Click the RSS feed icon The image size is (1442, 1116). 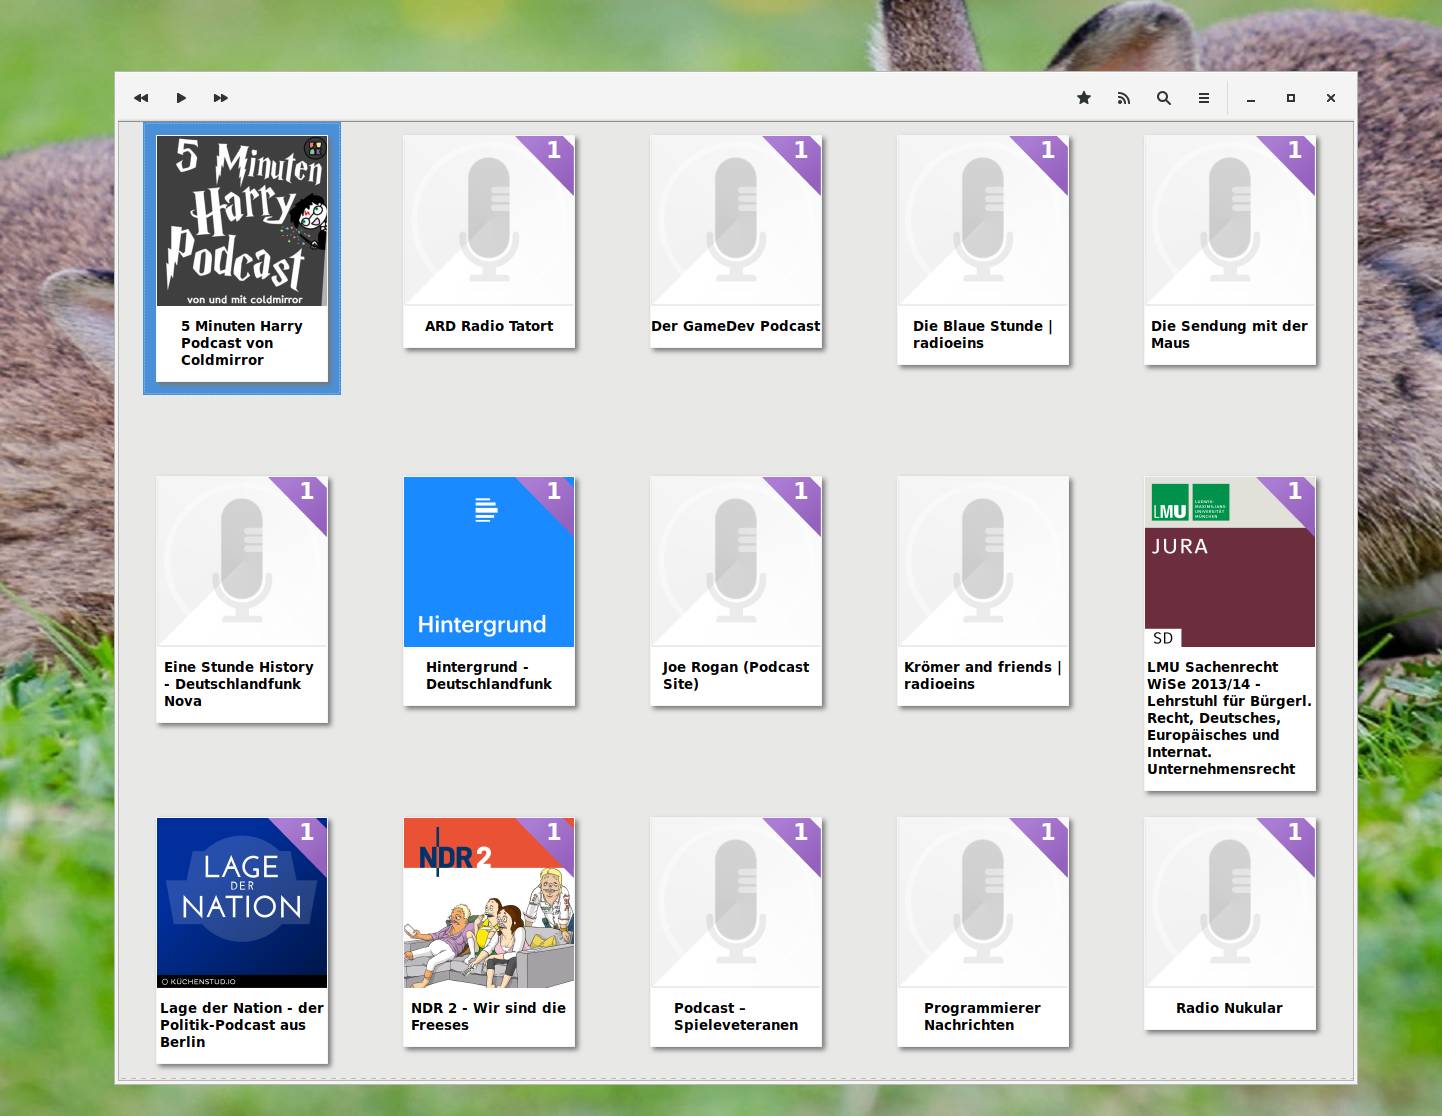pyautogui.click(x=1124, y=98)
